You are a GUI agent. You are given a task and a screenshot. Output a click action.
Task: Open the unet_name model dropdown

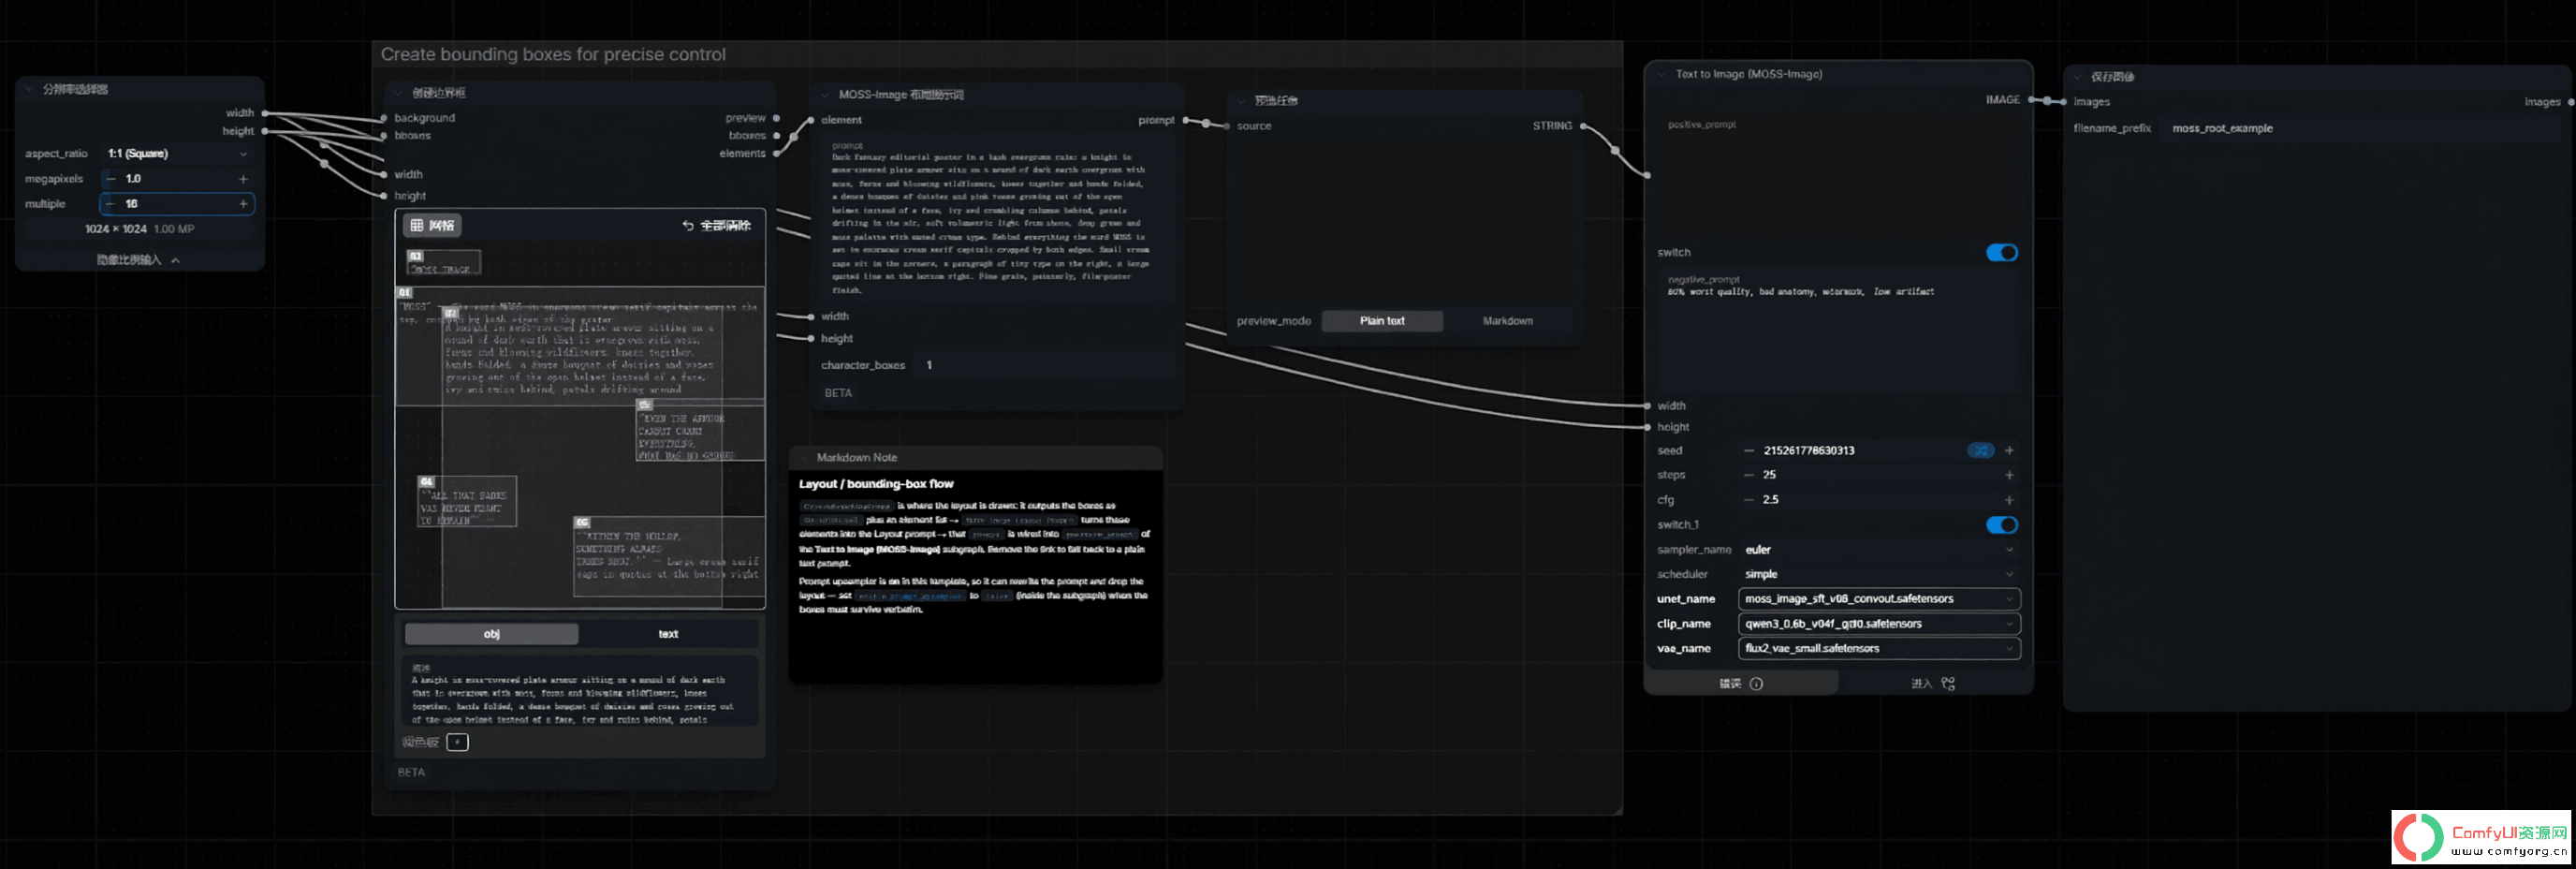(1879, 599)
